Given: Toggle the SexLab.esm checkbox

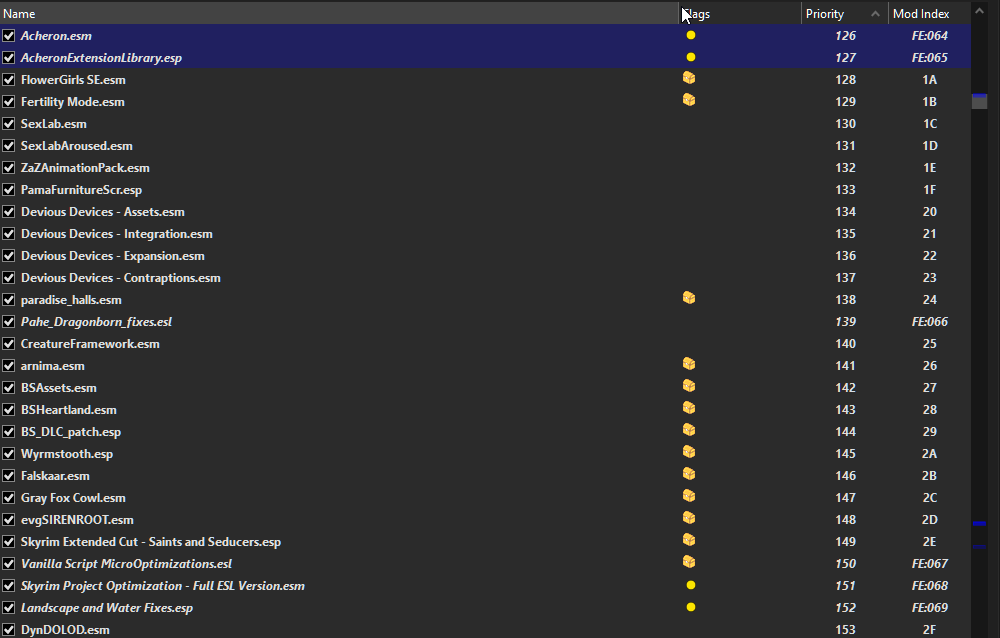Looking at the screenshot, I should [8, 124].
